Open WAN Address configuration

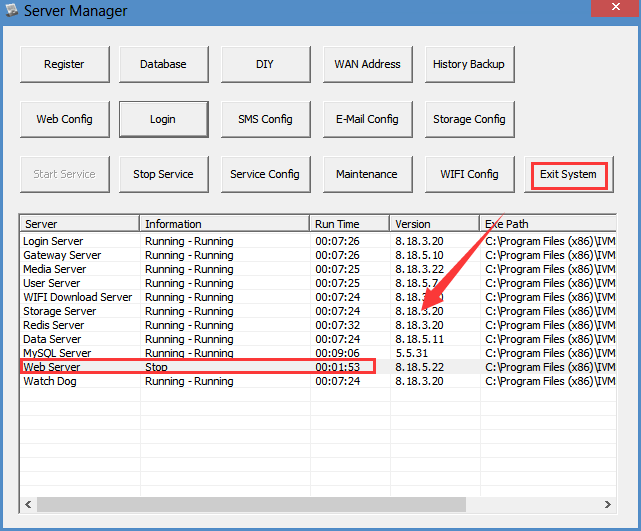pos(368,64)
